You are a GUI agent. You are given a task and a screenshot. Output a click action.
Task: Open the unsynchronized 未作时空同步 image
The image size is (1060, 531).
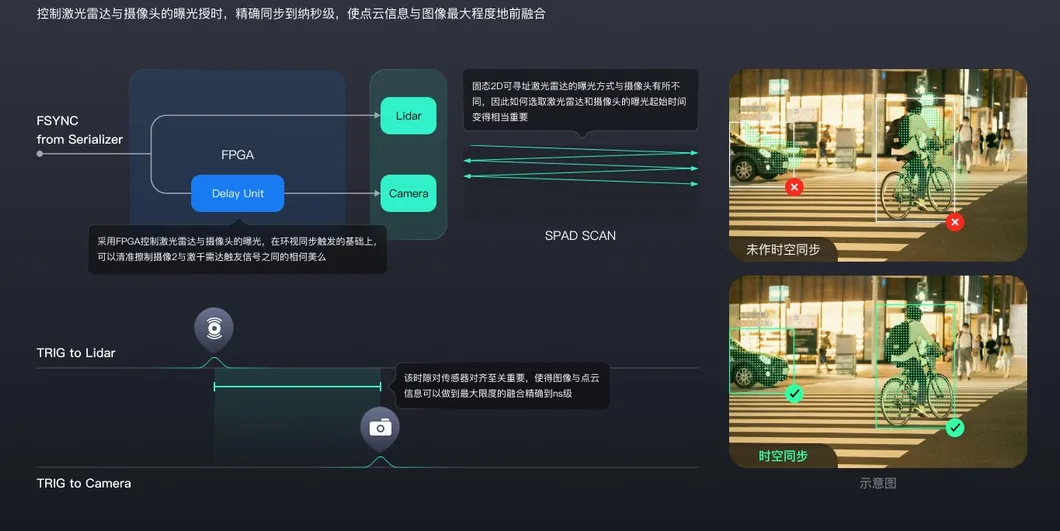pyautogui.click(x=877, y=165)
